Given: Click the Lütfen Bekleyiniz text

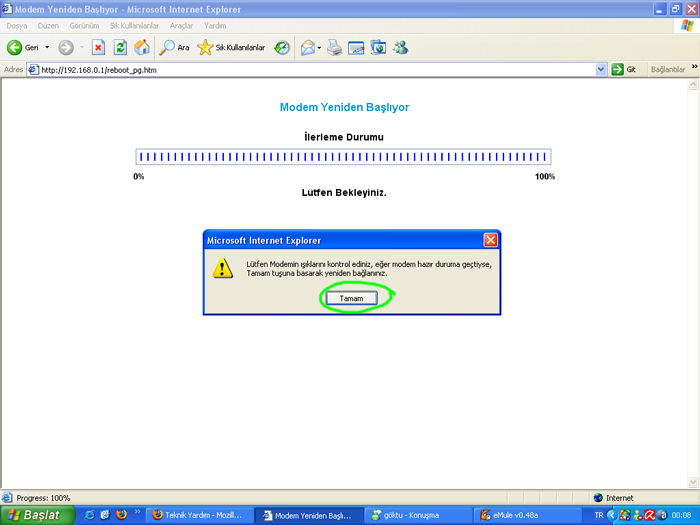Looking at the screenshot, I should (x=344, y=193).
